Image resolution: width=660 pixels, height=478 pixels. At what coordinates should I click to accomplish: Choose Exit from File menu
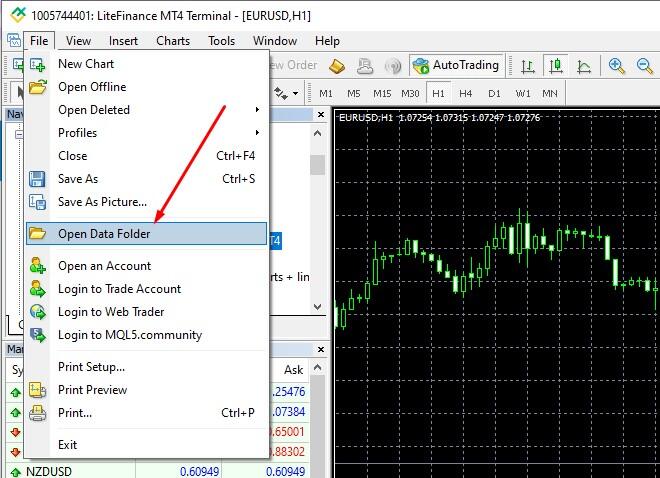[146, 445]
